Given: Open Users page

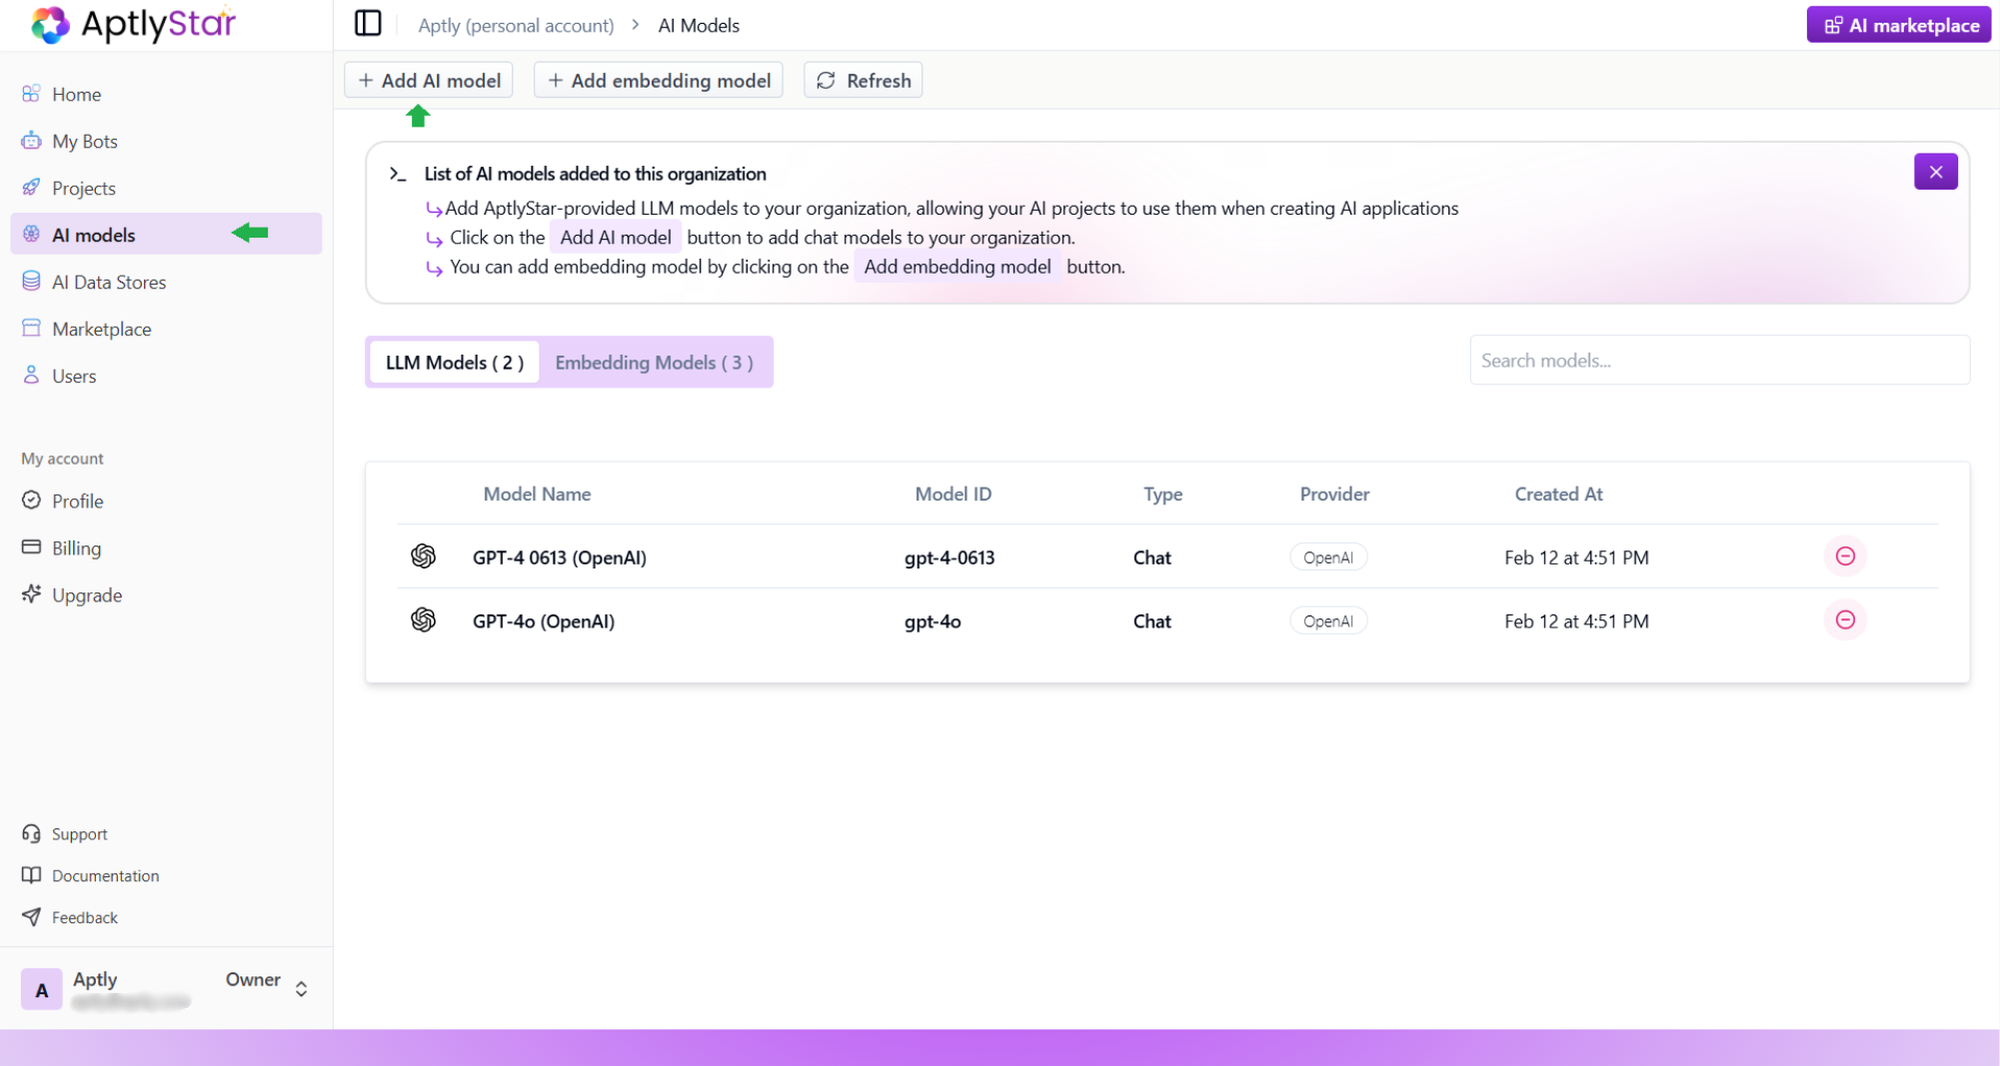Looking at the screenshot, I should tap(165, 376).
